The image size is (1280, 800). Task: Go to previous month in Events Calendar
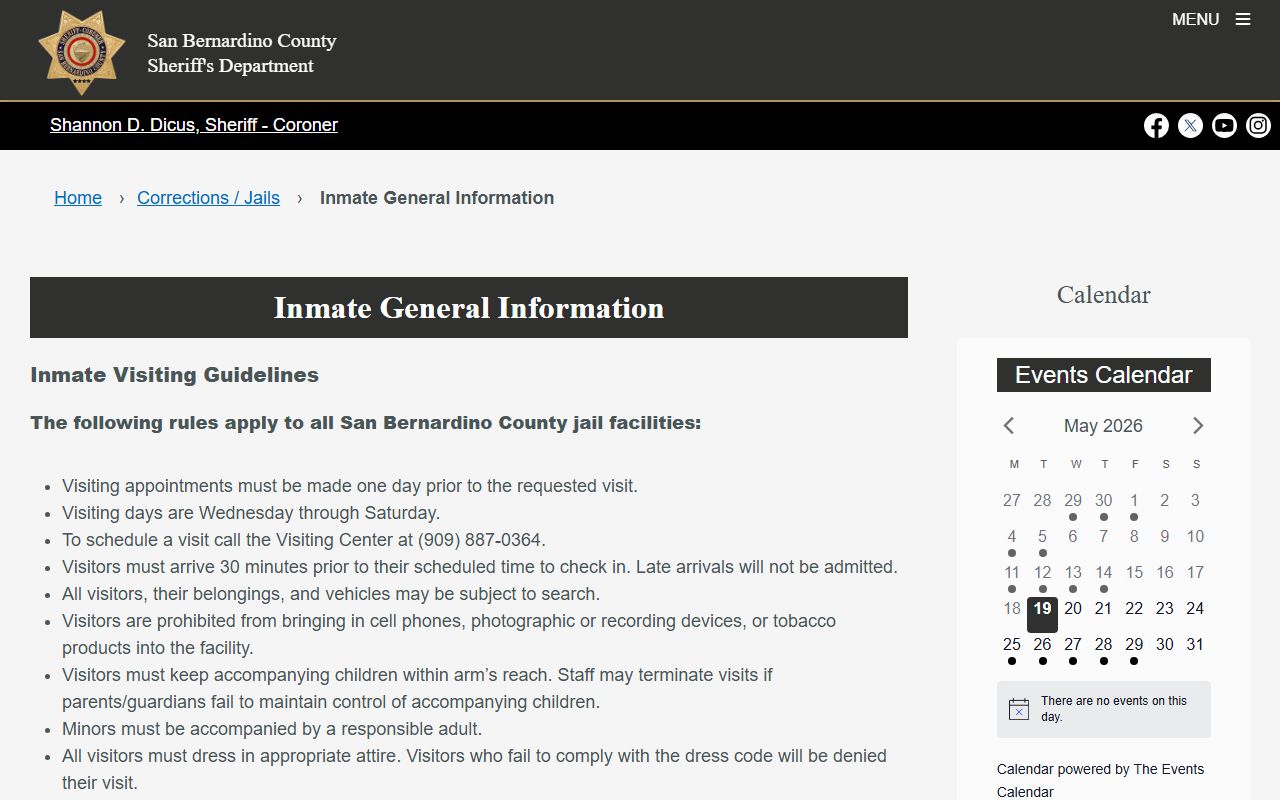click(1009, 426)
